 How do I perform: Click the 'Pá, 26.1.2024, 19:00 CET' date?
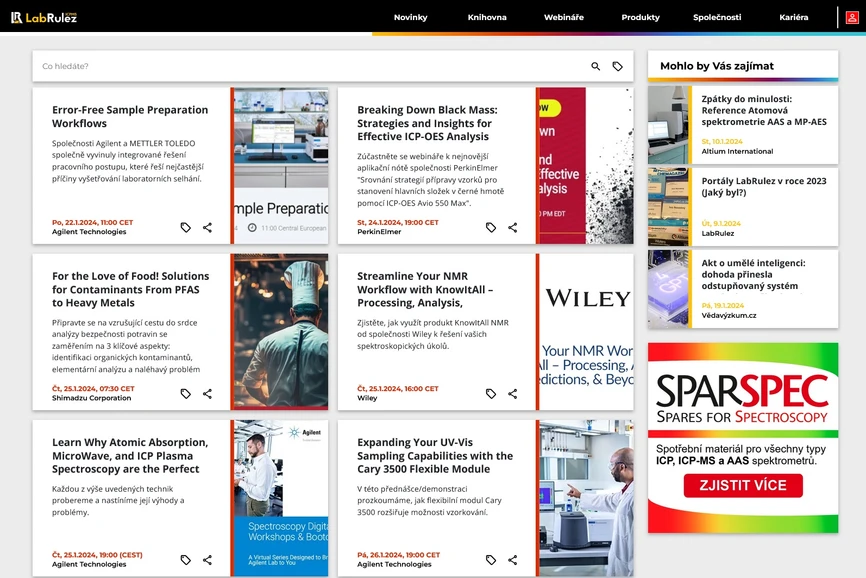point(398,555)
